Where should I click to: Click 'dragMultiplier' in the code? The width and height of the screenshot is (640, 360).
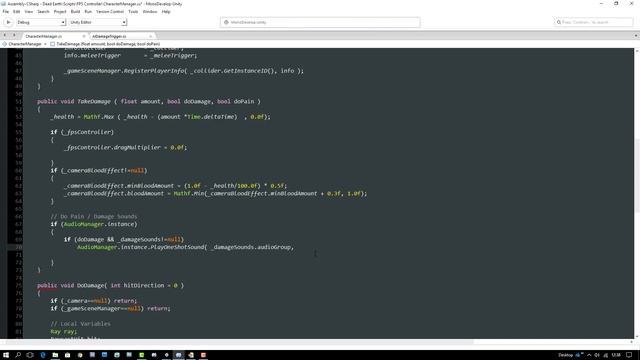[137, 147]
